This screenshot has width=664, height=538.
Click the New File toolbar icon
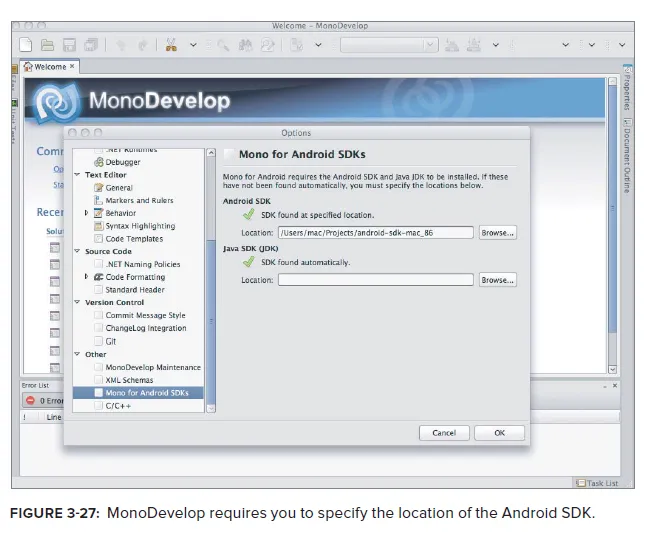pos(26,44)
